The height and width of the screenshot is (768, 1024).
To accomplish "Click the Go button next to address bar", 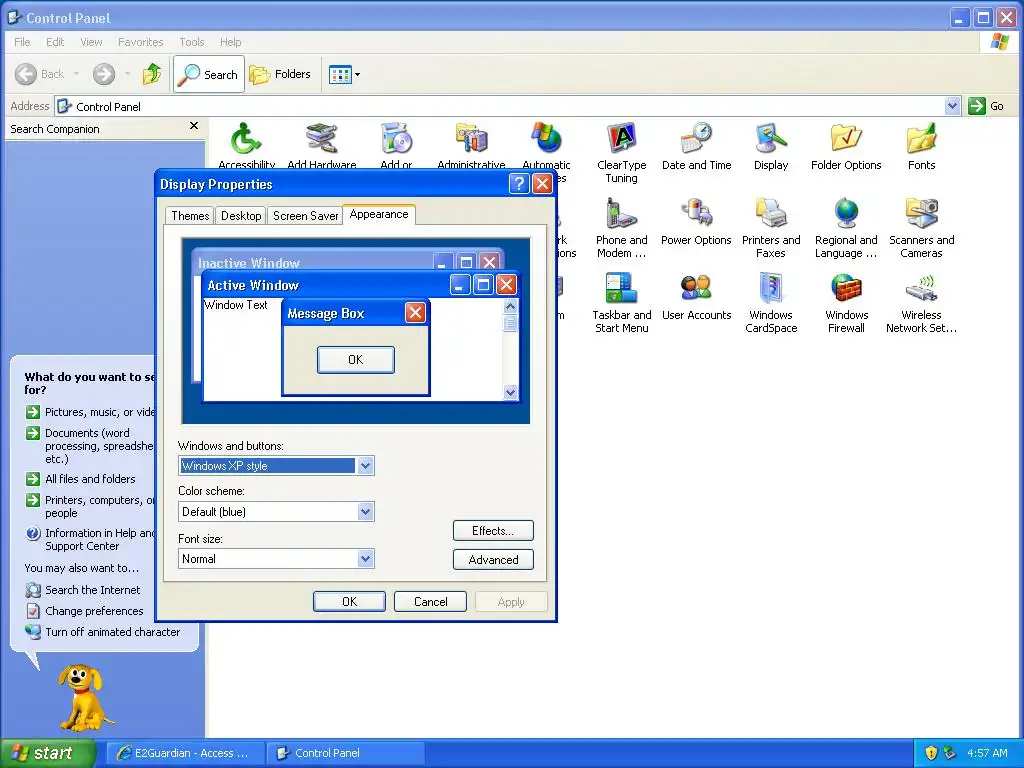I will point(986,106).
